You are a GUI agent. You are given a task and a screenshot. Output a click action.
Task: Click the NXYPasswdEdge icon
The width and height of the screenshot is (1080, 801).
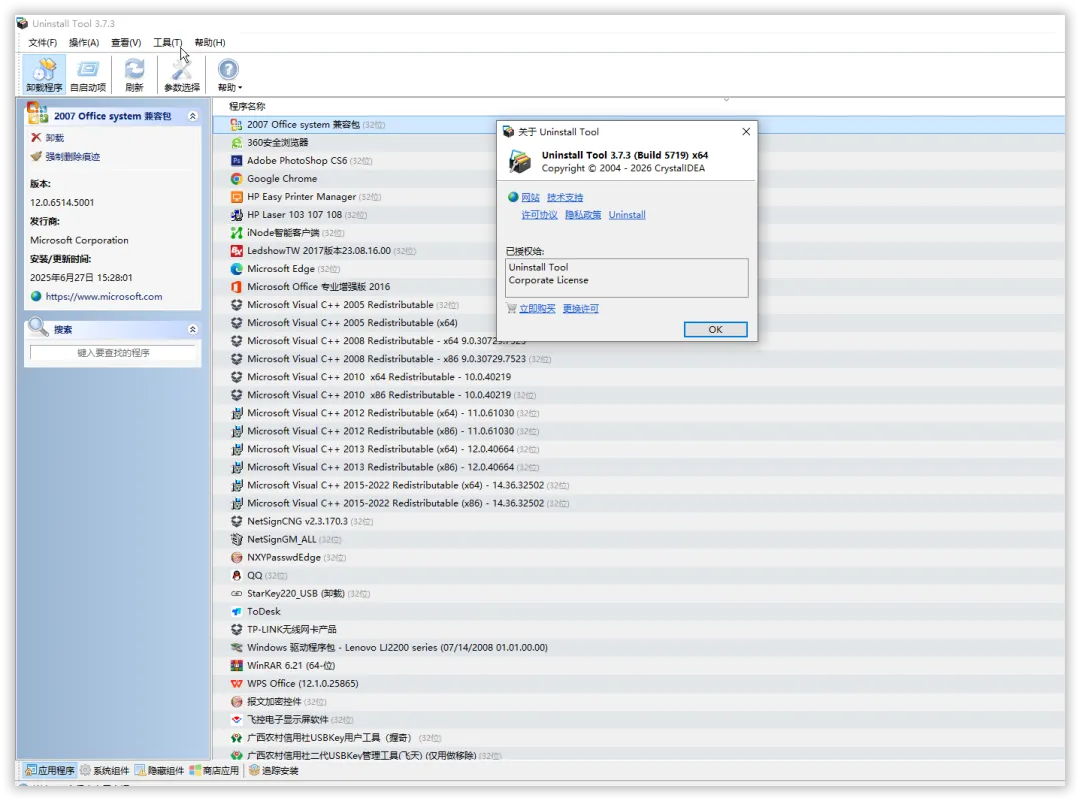pyautogui.click(x=236, y=557)
